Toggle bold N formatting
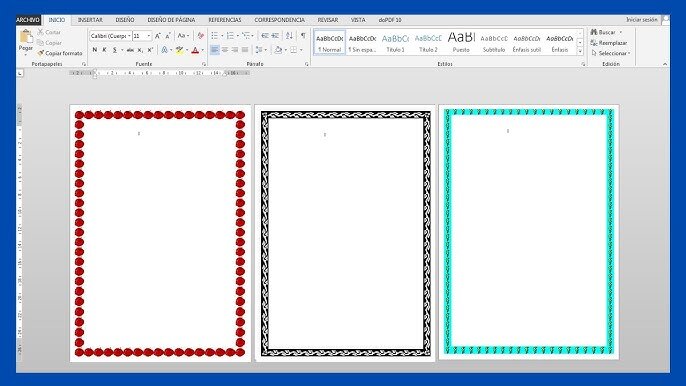Screen dimensions: 686x386 [x=94, y=50]
